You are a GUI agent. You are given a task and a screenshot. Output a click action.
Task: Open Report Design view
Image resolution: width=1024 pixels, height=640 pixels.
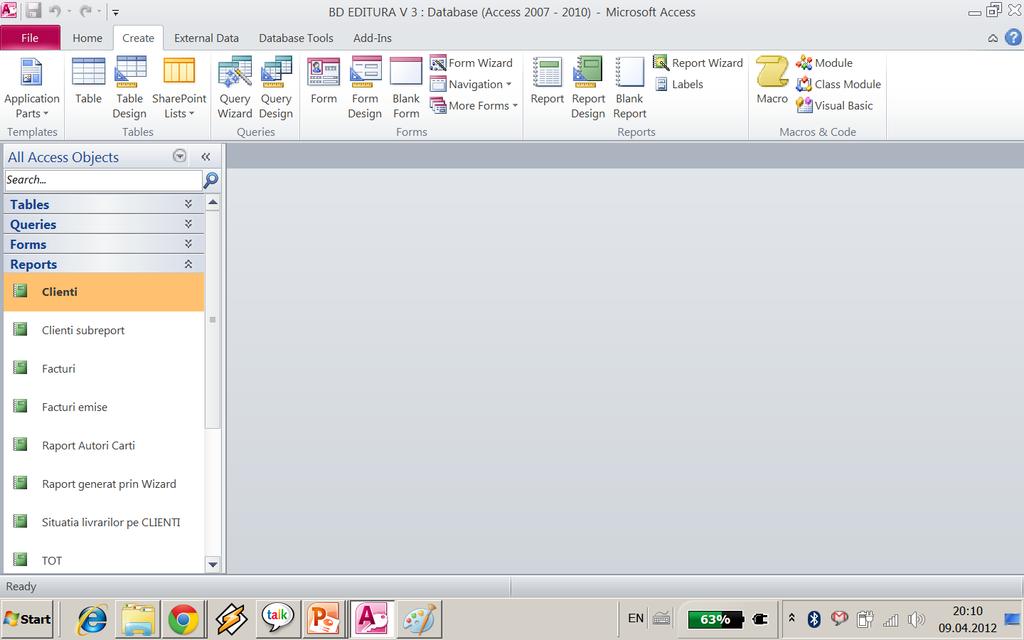pos(588,88)
